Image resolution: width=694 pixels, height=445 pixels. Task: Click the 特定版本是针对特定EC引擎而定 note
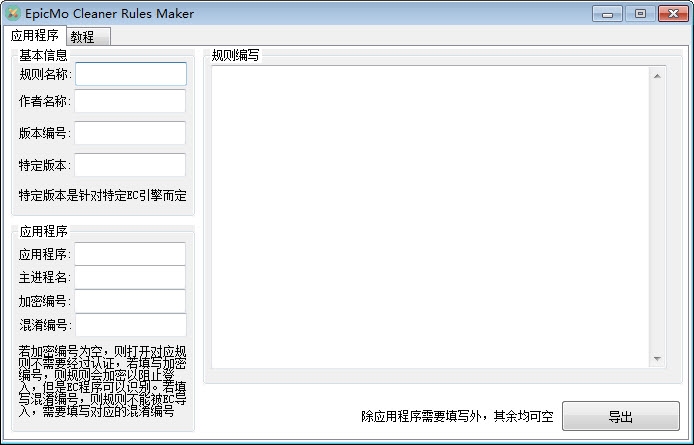103,195
